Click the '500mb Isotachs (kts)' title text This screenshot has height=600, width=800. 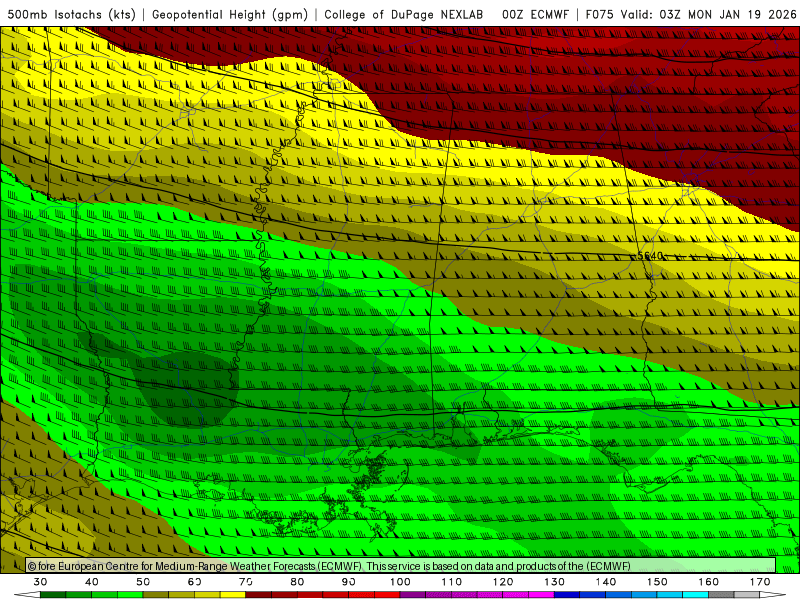[71, 14]
